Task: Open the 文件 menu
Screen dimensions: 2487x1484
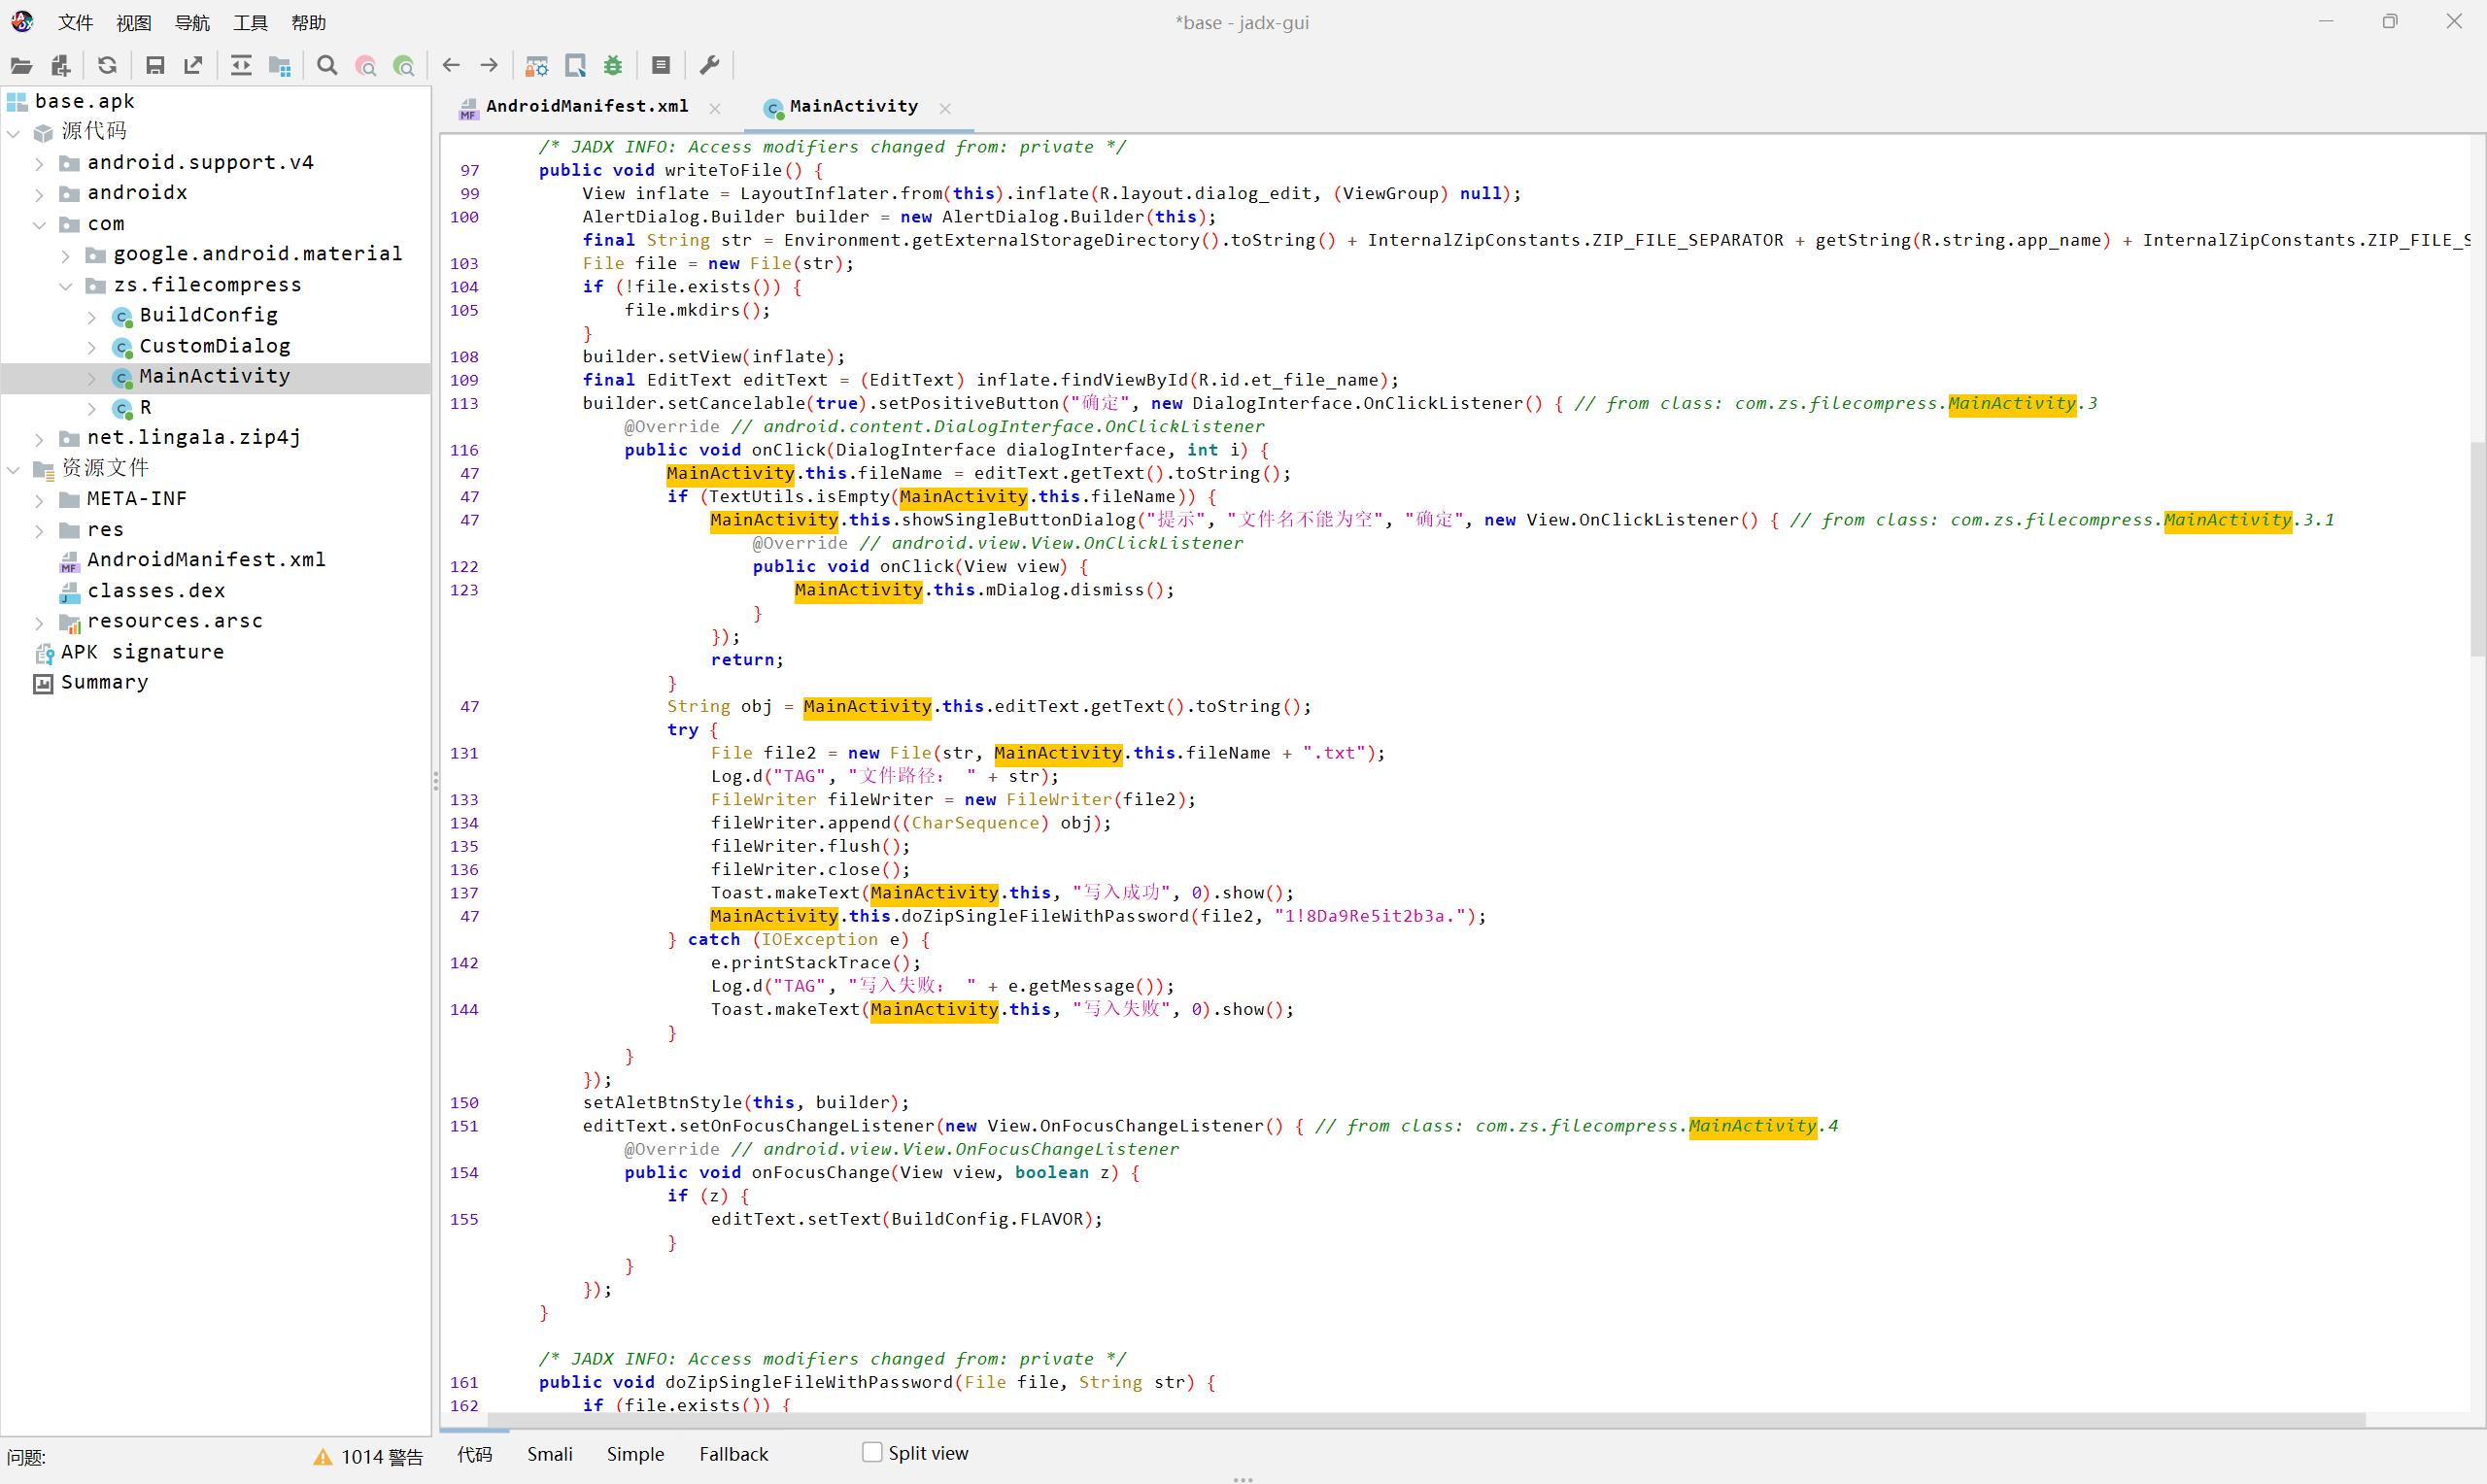Action: click(x=76, y=23)
